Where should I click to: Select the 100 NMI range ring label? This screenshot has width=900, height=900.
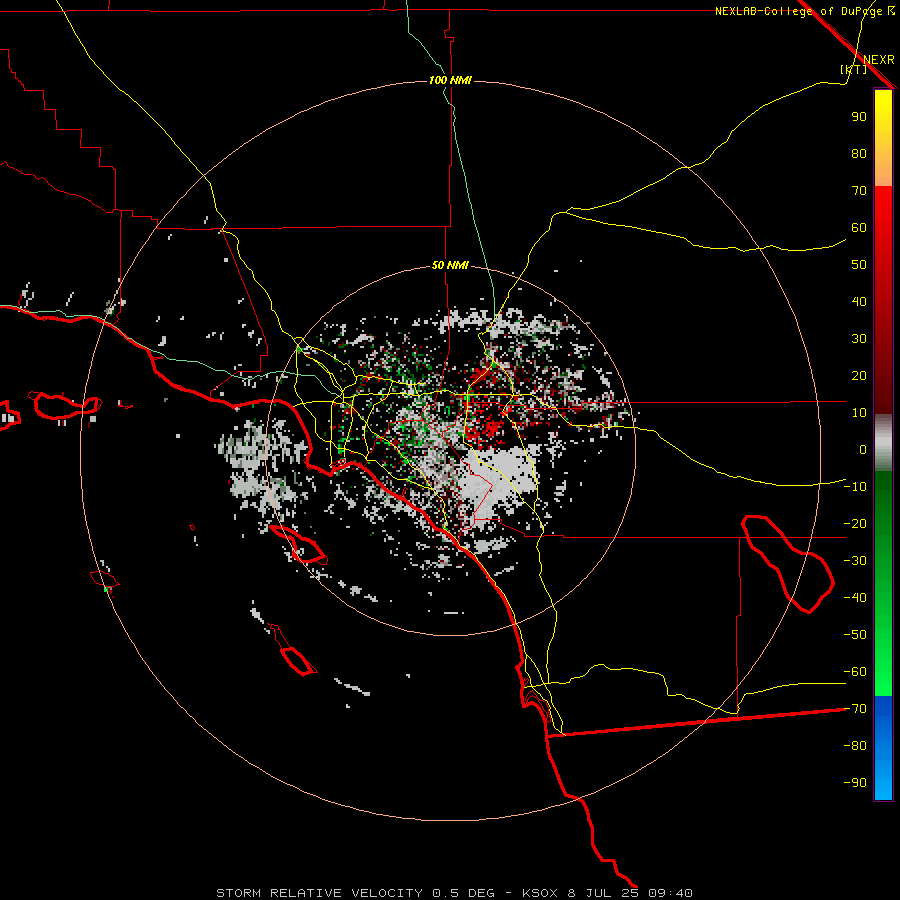450,80
